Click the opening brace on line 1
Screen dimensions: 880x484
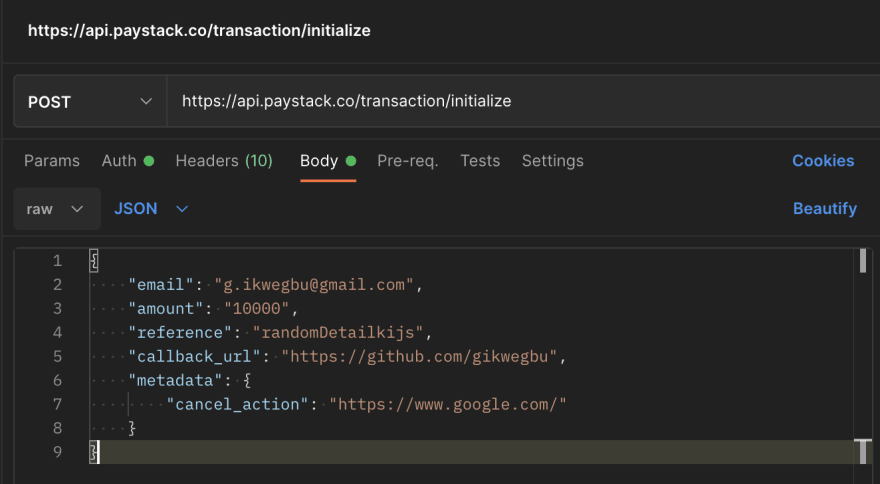pyautogui.click(x=94, y=261)
